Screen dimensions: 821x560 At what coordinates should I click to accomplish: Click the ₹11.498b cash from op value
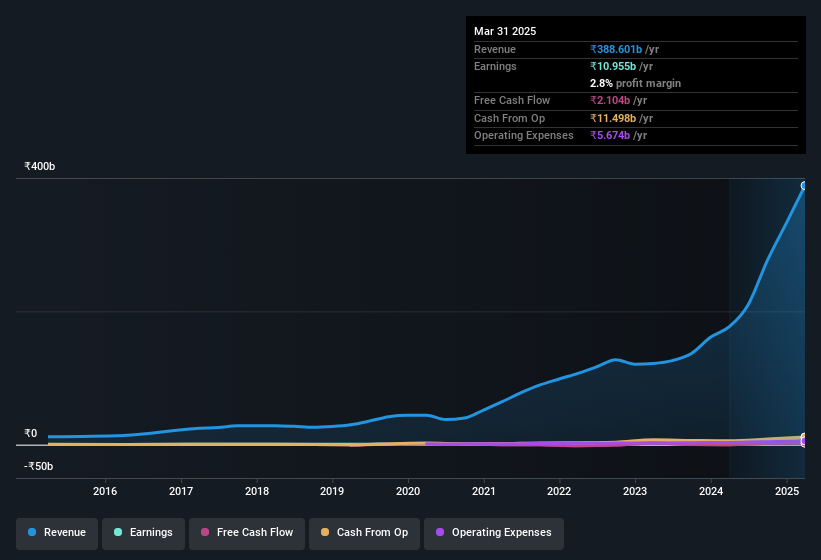coord(613,118)
